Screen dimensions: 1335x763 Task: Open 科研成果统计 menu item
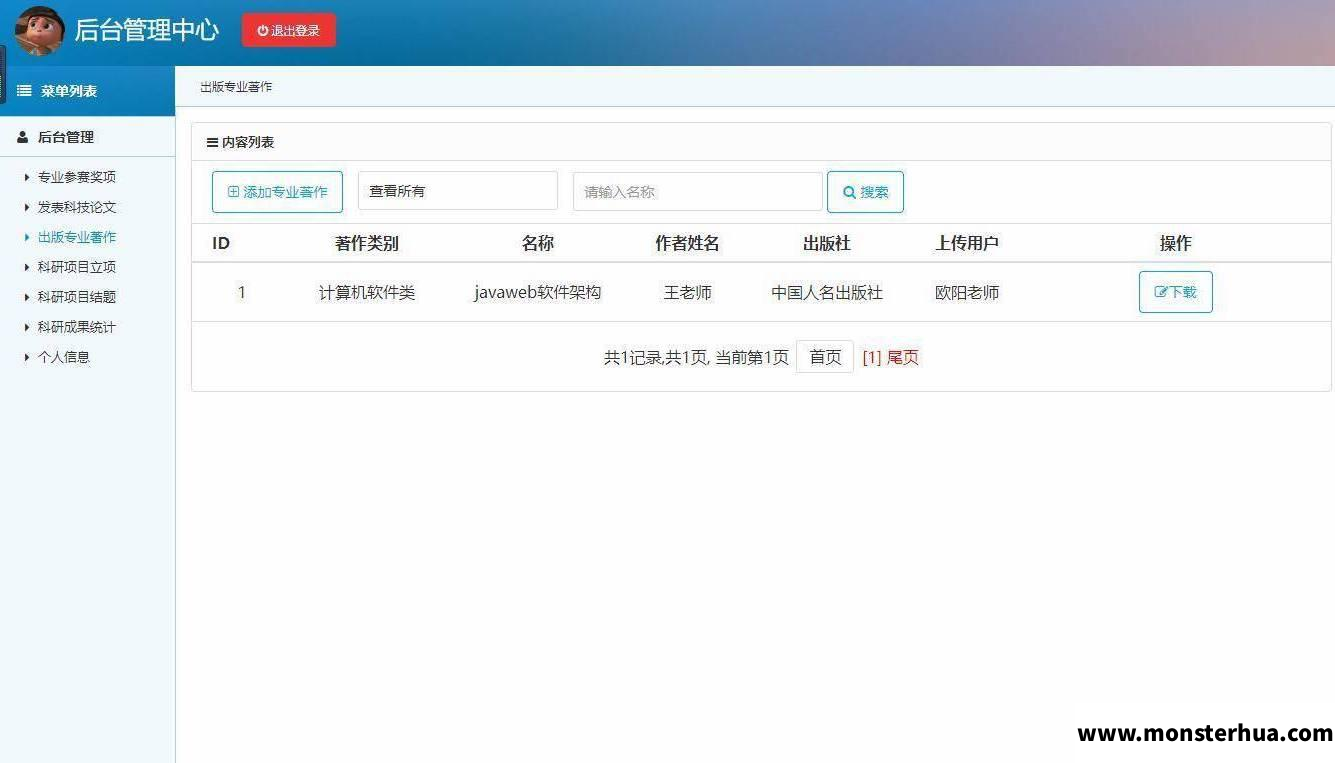pos(77,327)
